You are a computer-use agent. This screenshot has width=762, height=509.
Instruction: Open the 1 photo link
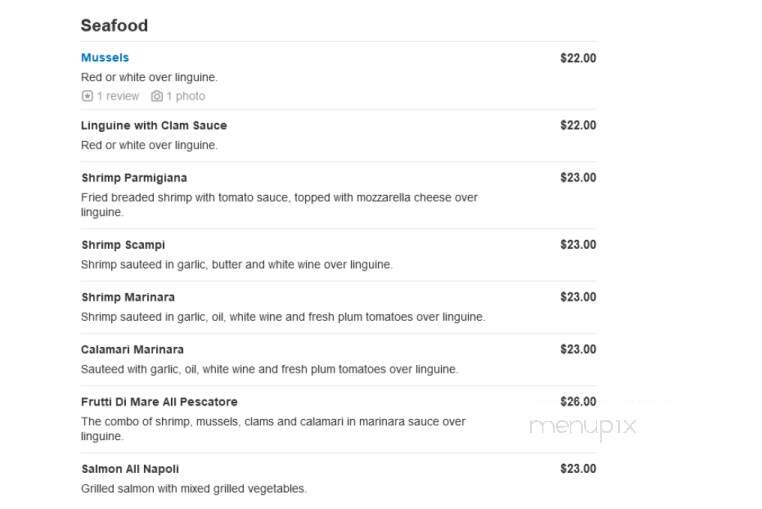click(186, 96)
